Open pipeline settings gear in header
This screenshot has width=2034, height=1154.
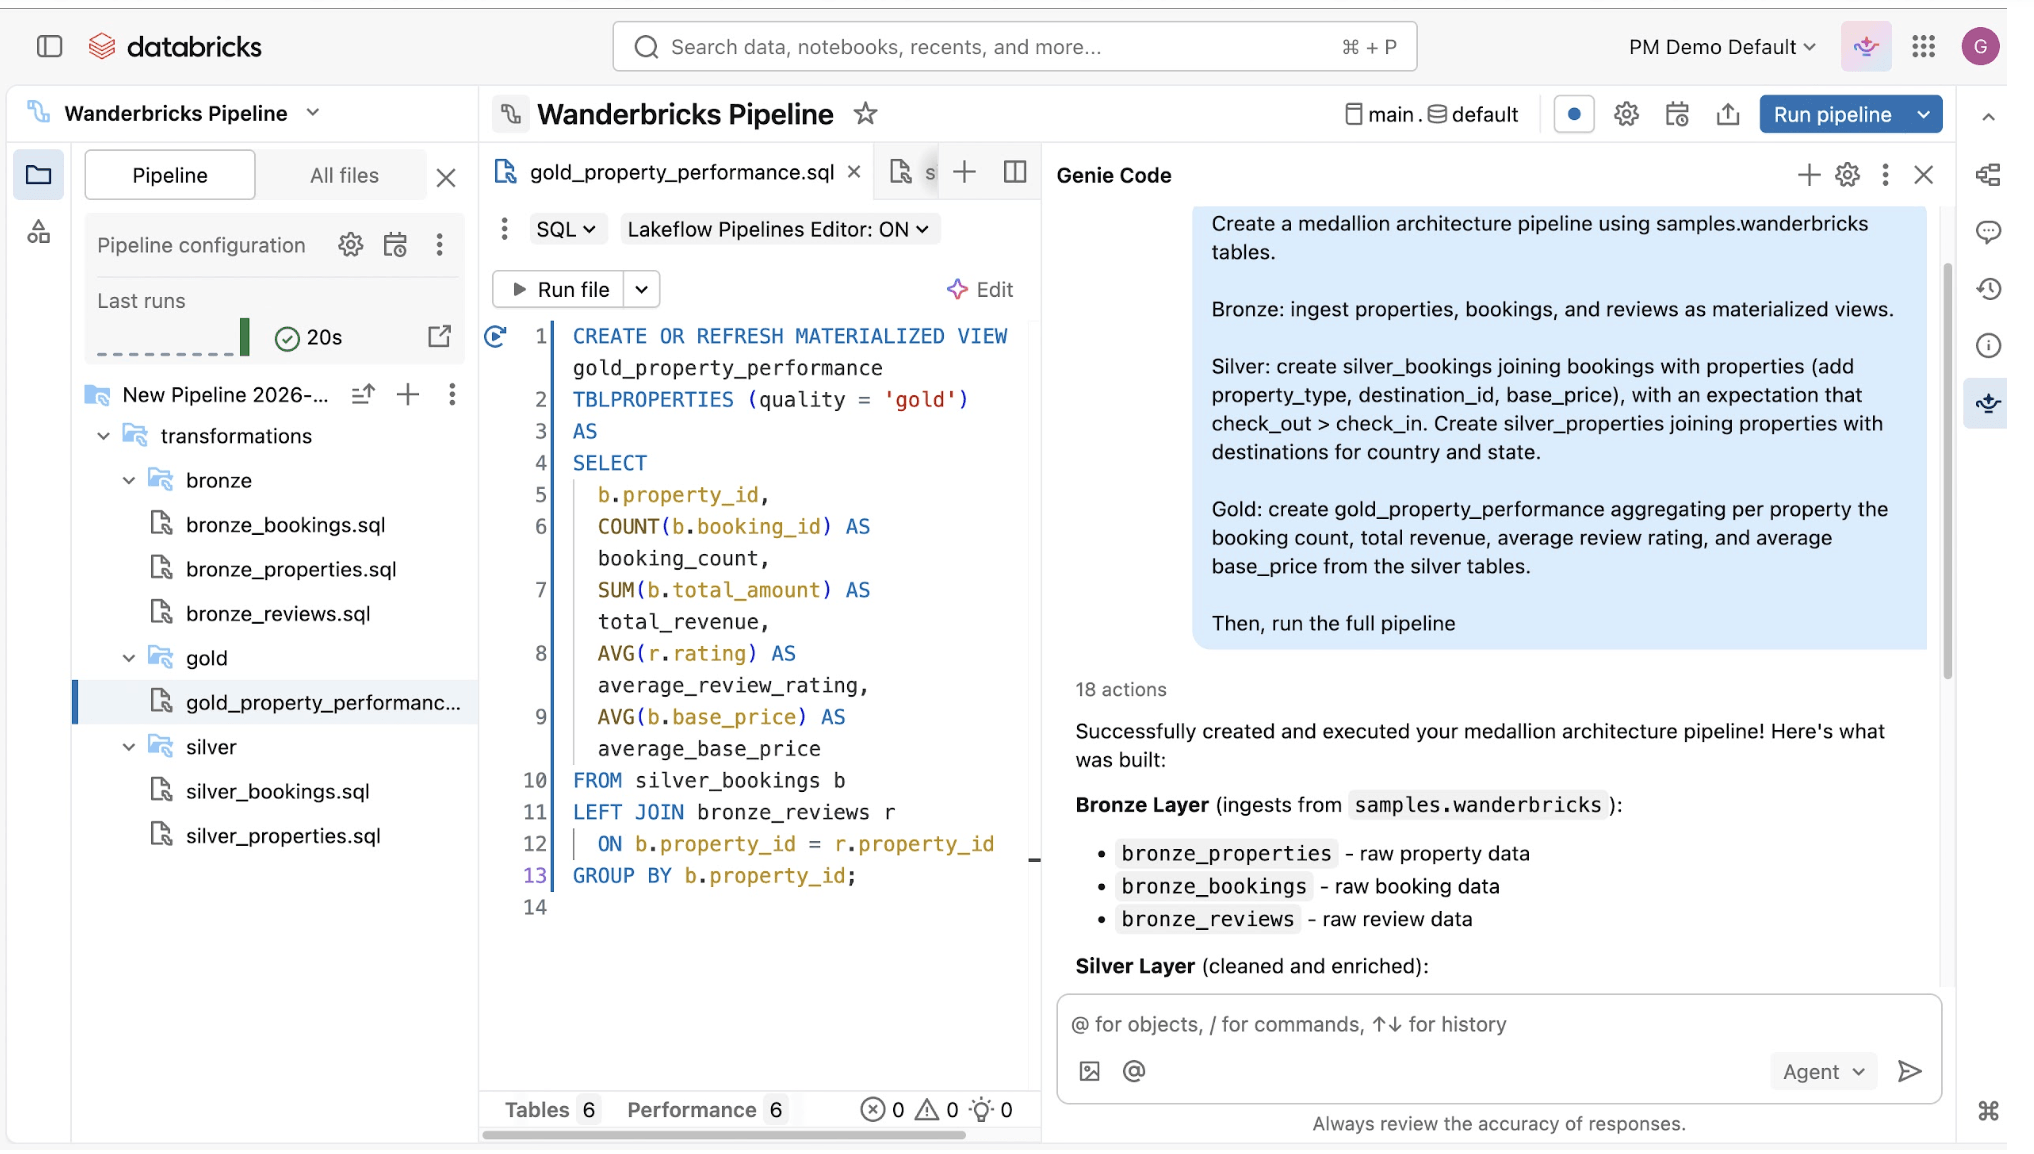coord(1626,114)
